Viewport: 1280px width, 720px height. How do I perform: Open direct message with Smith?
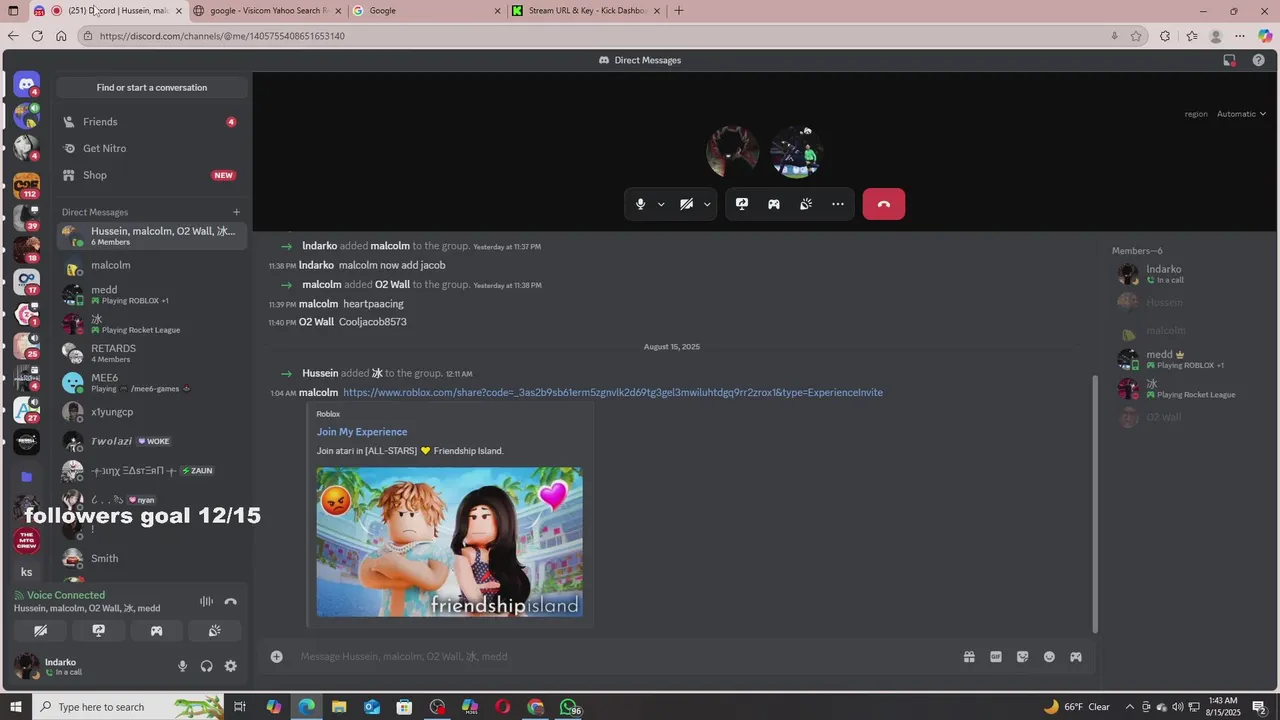coord(152,558)
